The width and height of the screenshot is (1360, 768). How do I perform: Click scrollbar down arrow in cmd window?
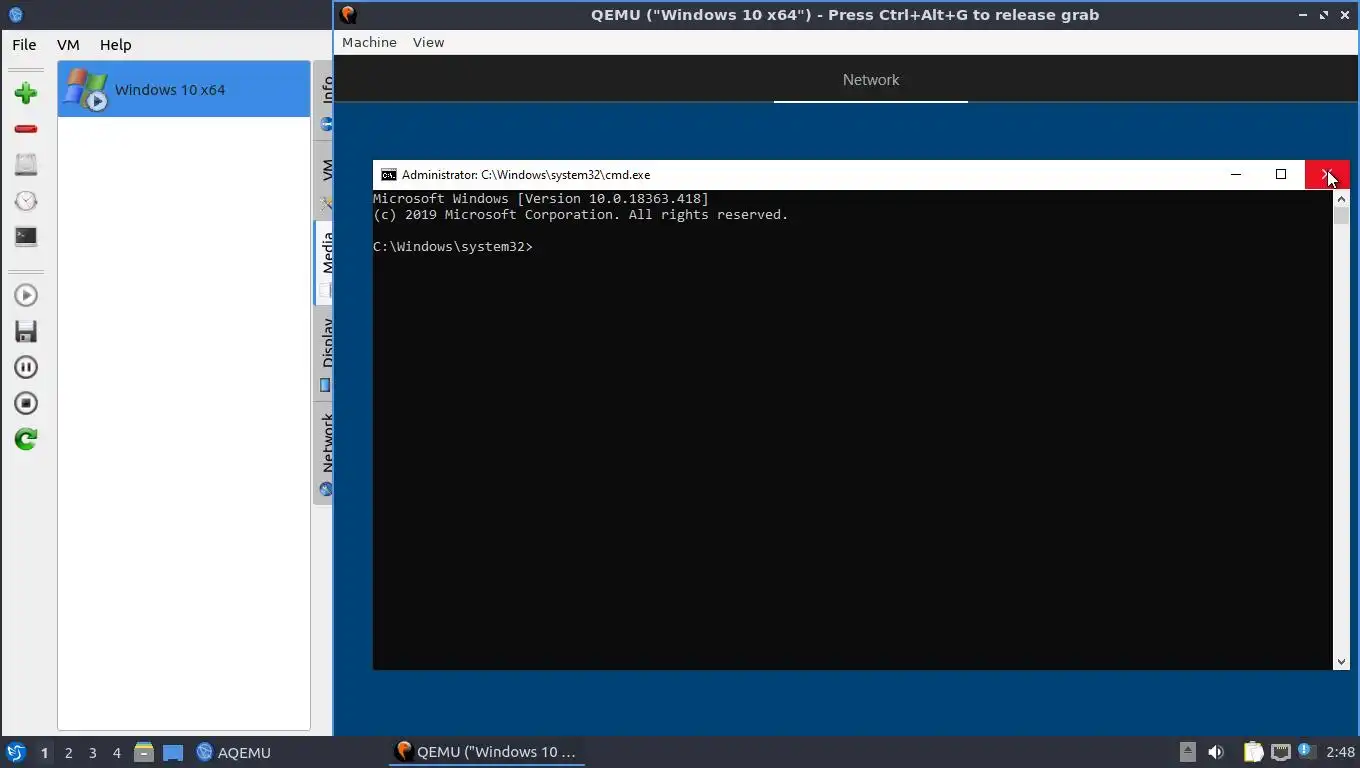(1341, 661)
